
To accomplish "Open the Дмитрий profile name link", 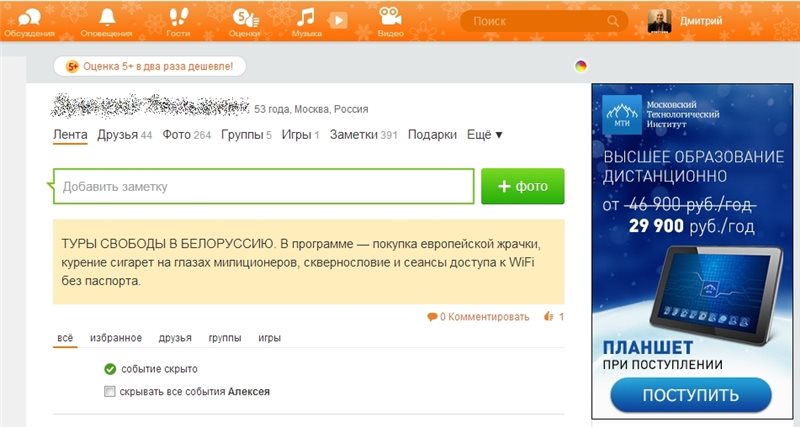I will 701,21.
